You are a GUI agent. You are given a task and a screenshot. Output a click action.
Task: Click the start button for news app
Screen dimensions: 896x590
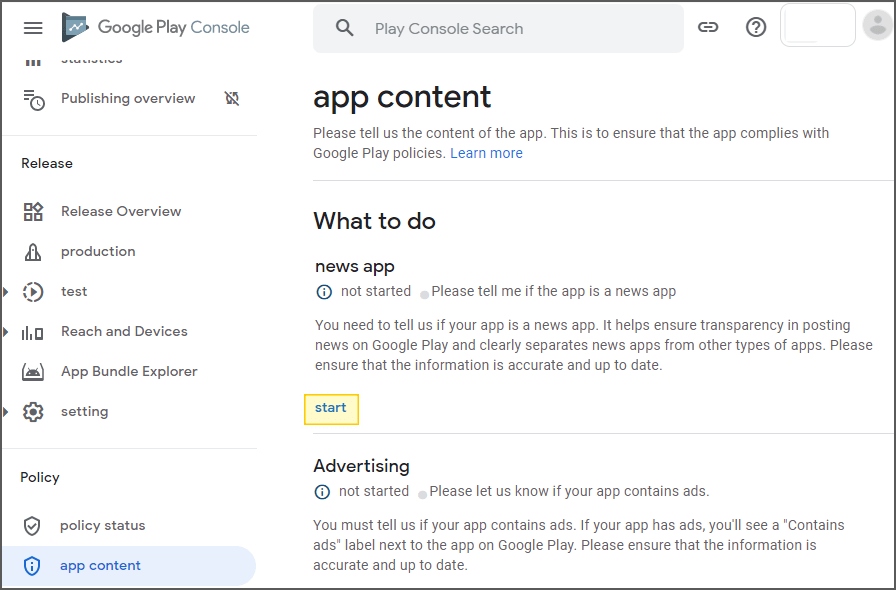331,408
